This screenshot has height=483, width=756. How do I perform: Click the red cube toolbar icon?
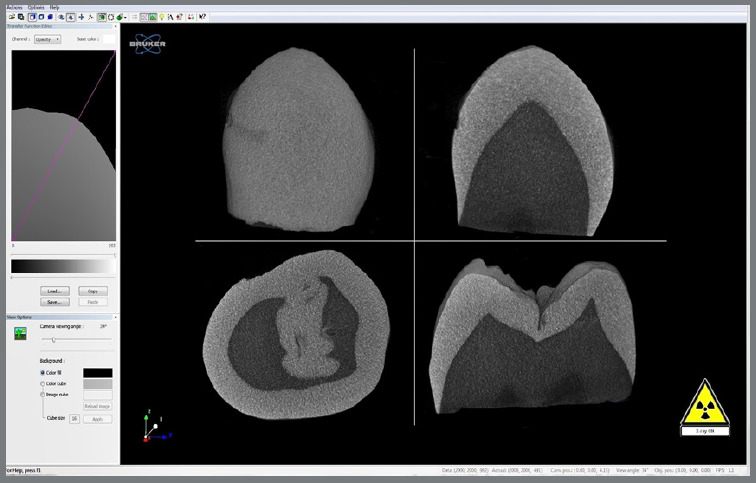click(179, 17)
